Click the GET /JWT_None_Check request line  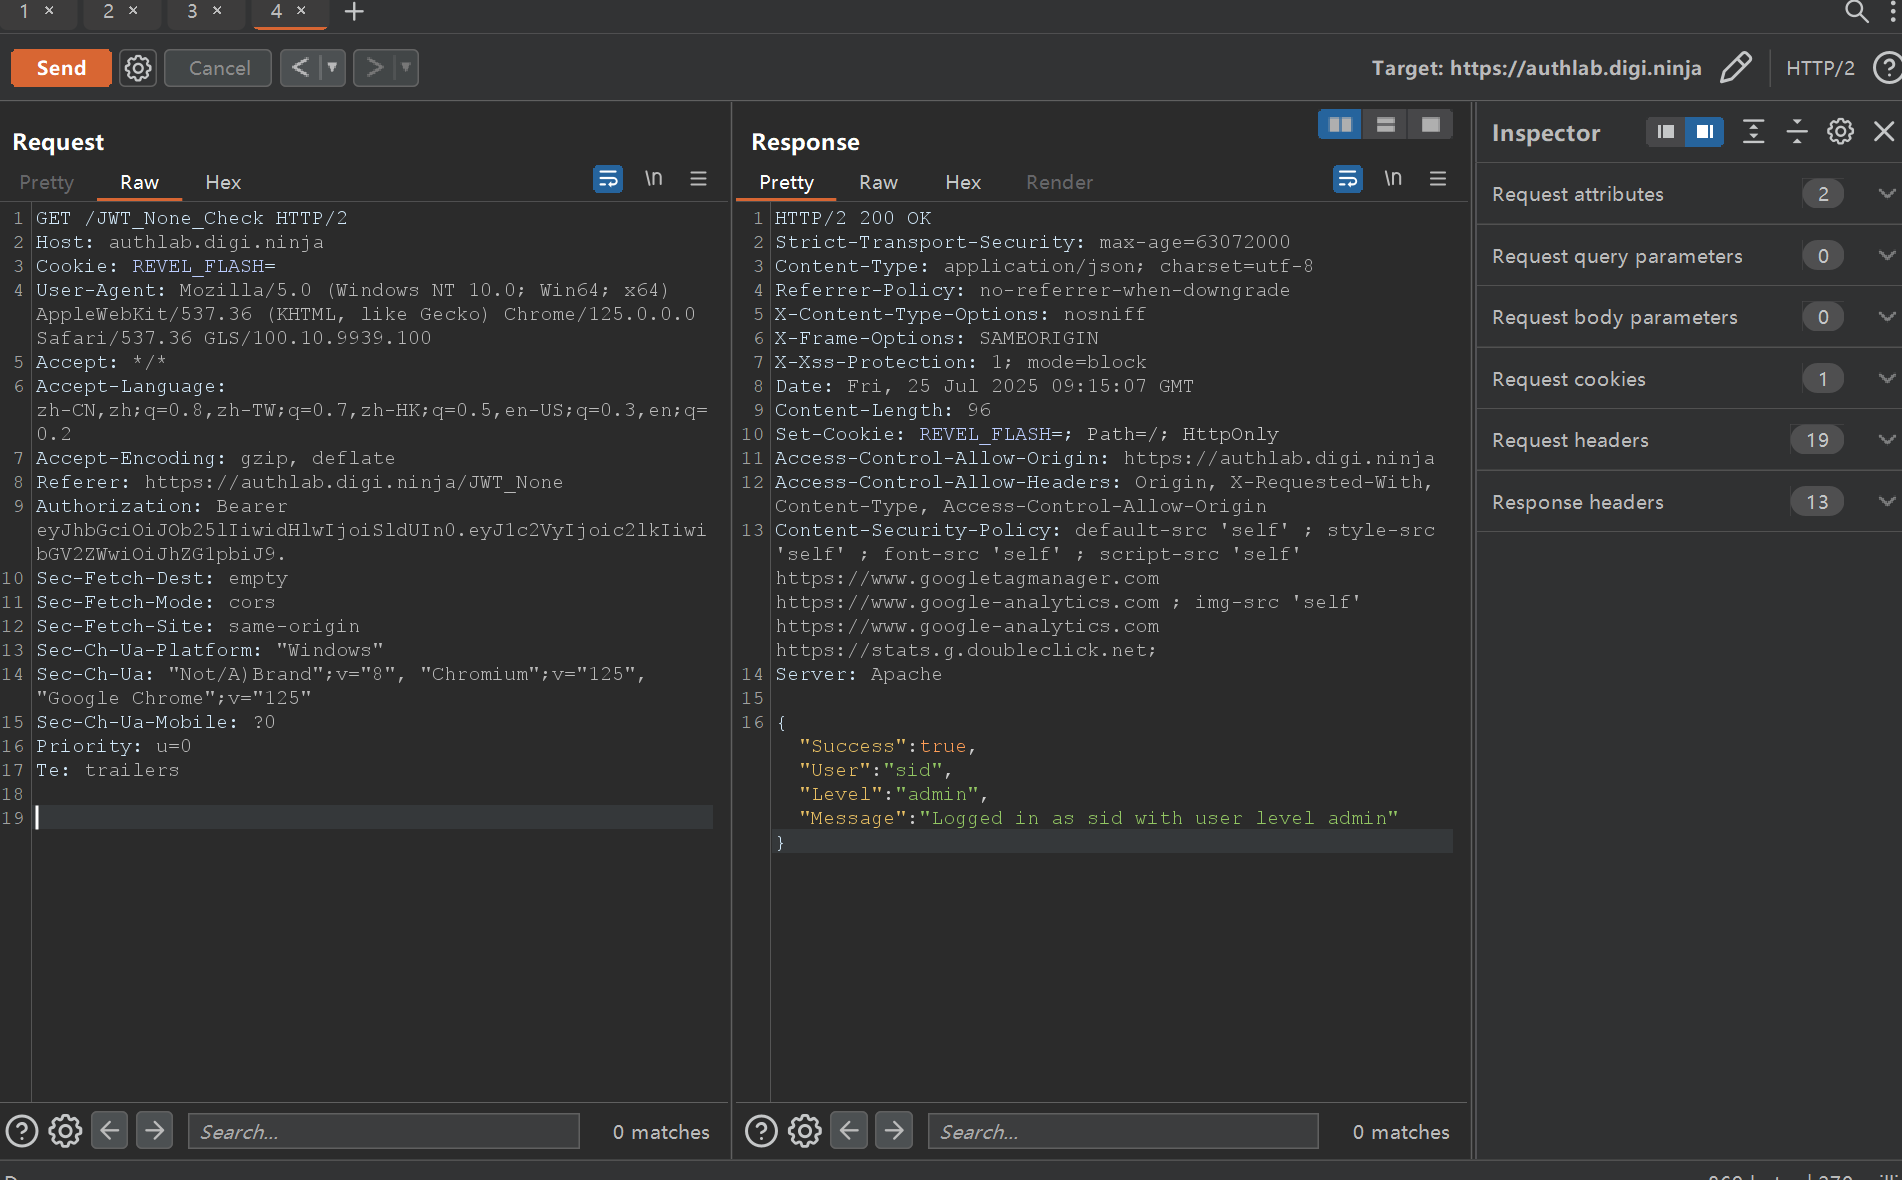pos(192,218)
